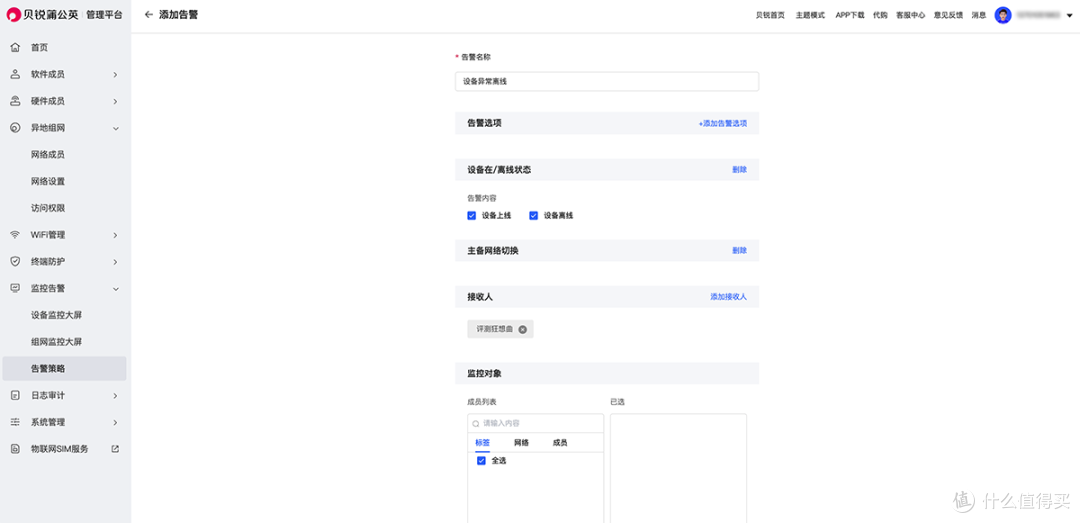
Task: Click the WiFi管理 wifi icon
Action: tap(15, 235)
